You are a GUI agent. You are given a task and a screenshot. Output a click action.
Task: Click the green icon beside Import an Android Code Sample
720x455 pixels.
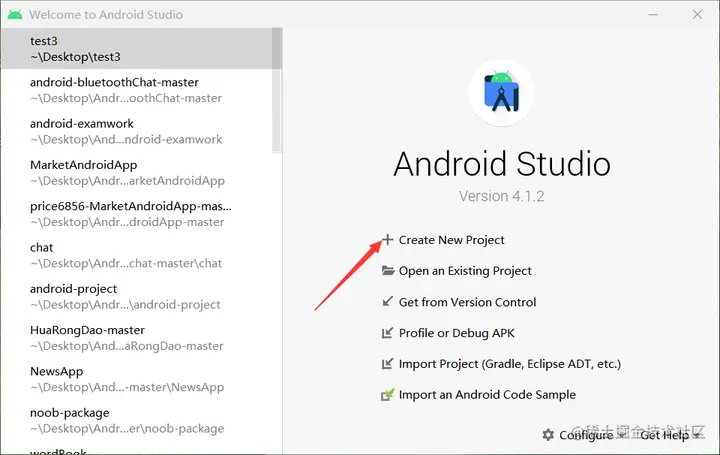[x=388, y=394]
